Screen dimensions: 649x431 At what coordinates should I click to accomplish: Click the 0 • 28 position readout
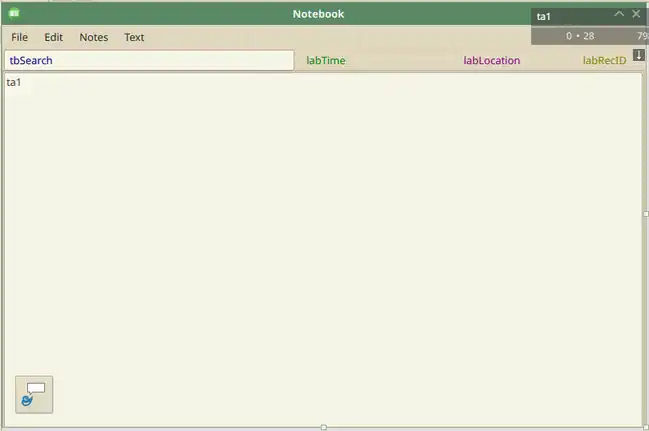(x=580, y=36)
